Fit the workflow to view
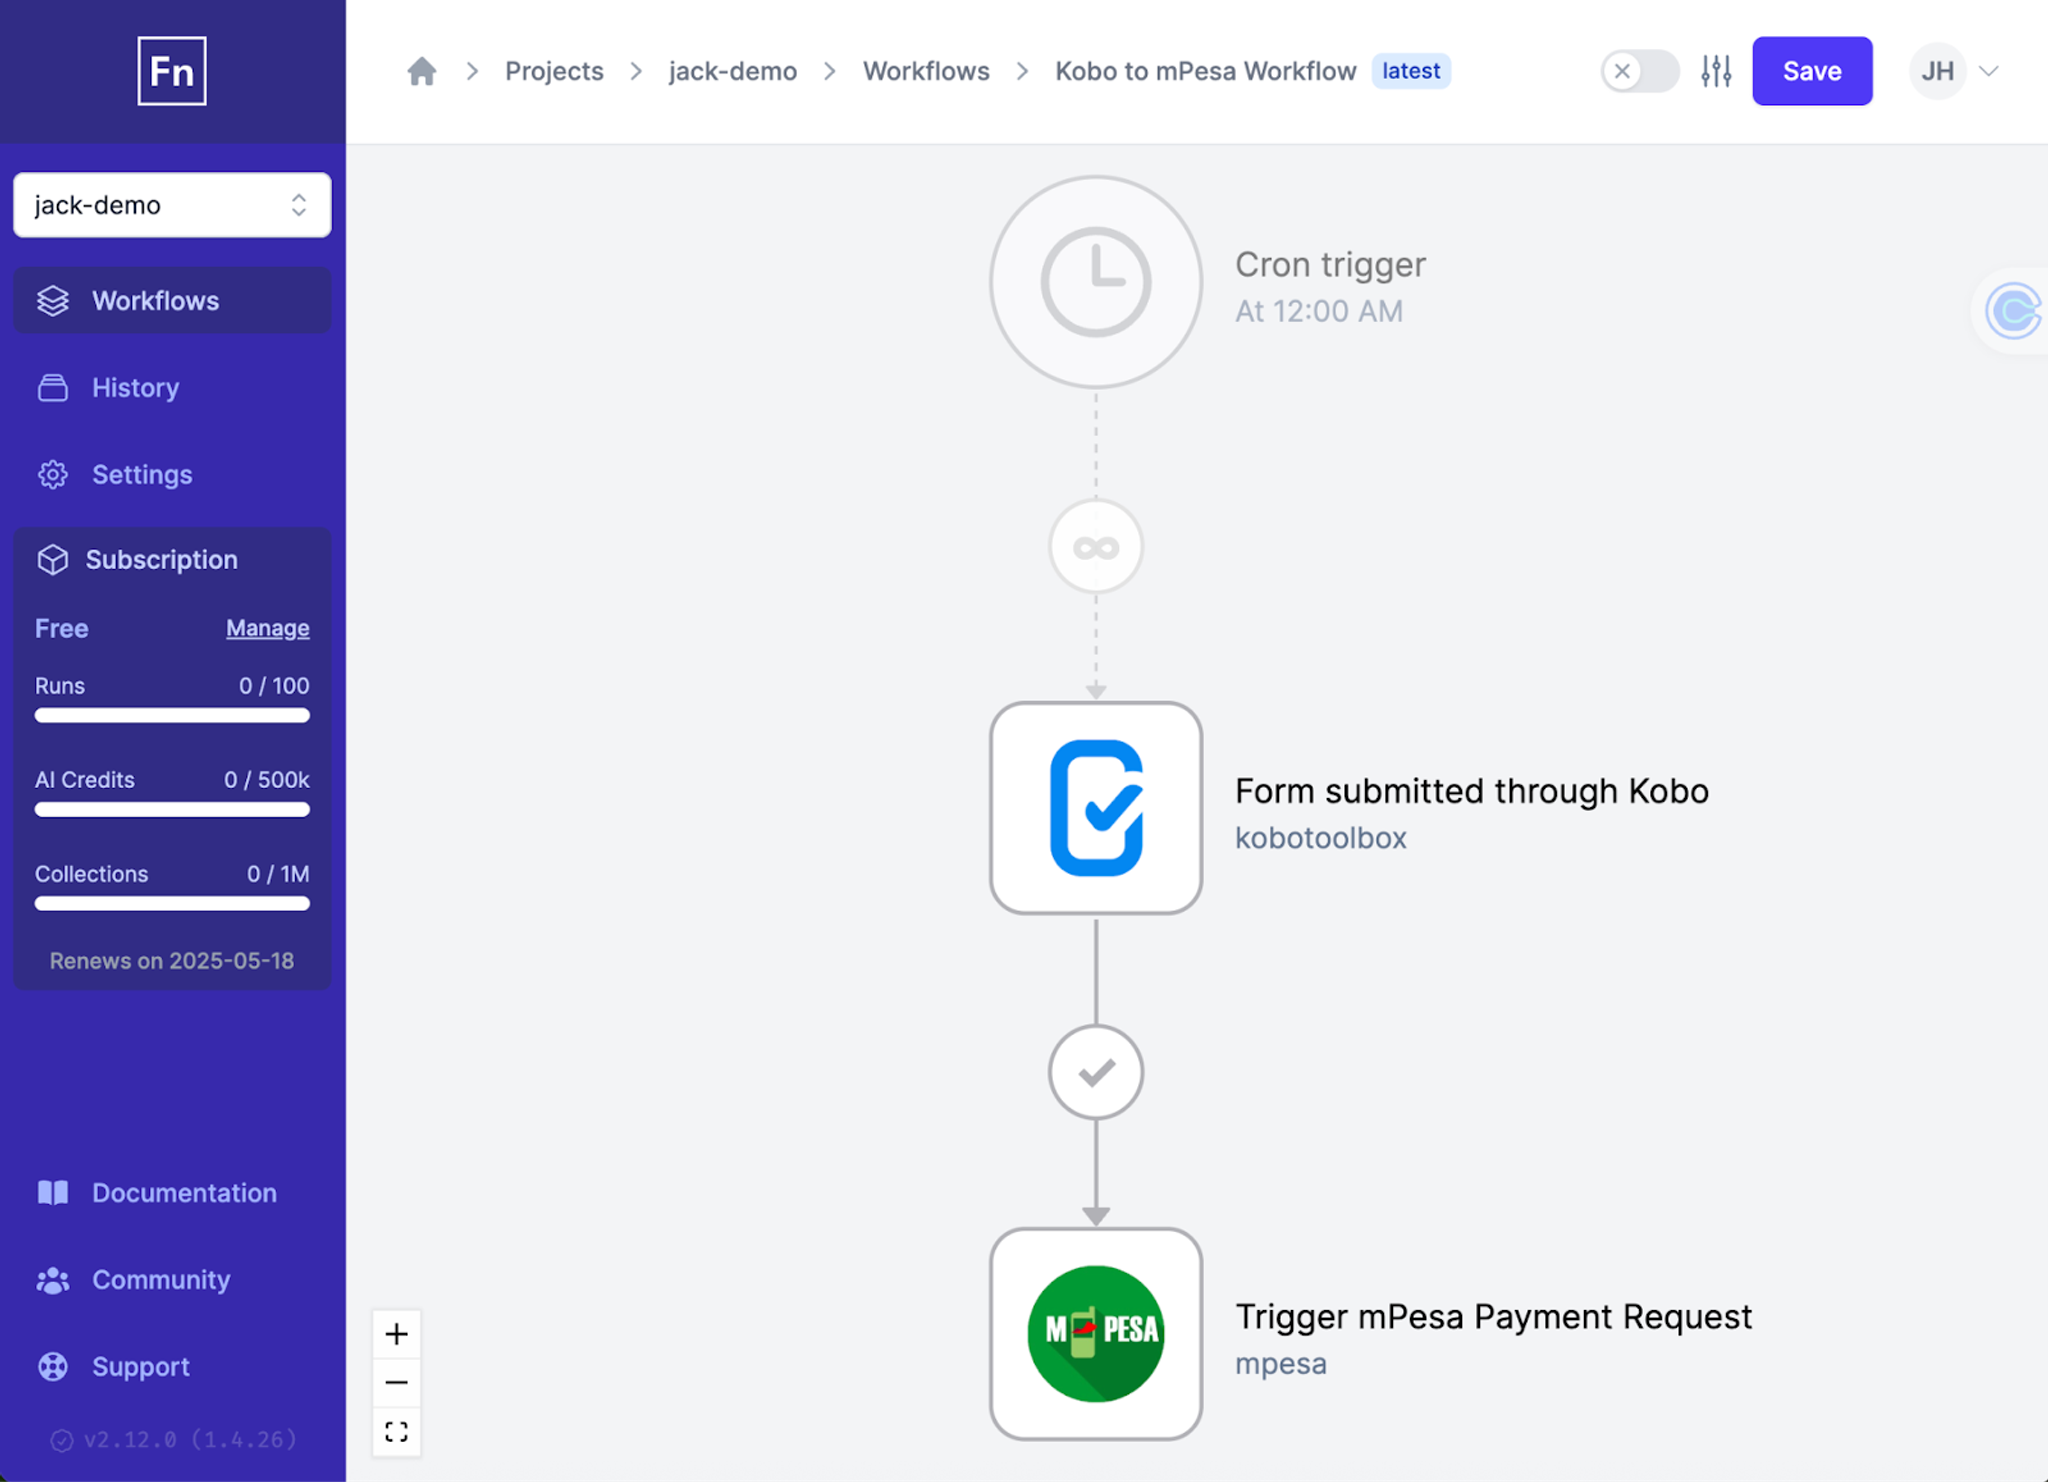This screenshot has height=1482, width=2048. tap(397, 1432)
